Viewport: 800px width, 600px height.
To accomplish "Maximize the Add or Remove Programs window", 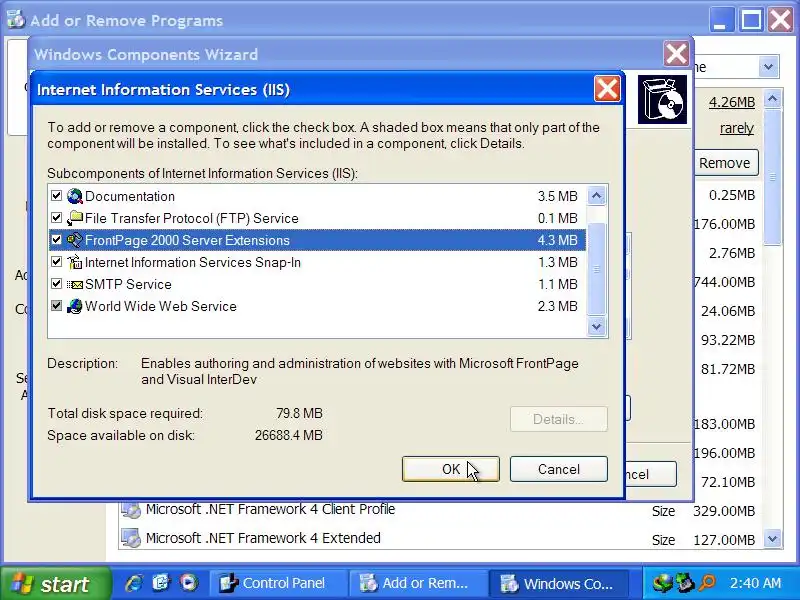I will 751,20.
